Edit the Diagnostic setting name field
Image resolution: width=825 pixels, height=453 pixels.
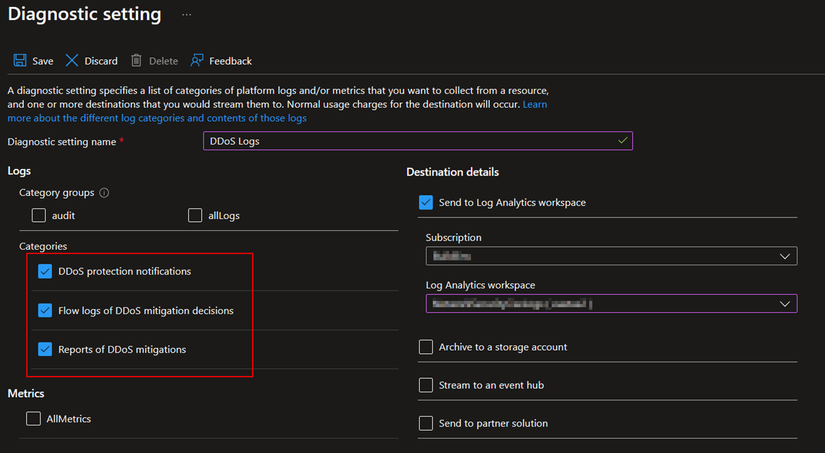tap(418, 141)
